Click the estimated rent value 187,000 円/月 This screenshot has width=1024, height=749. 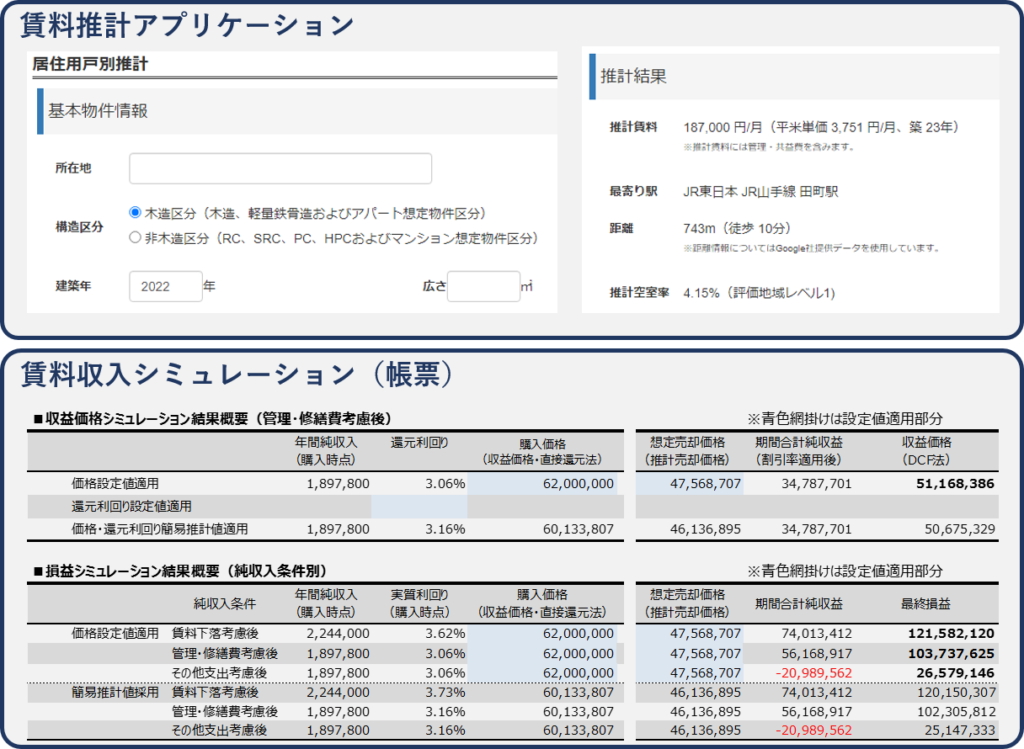722,127
